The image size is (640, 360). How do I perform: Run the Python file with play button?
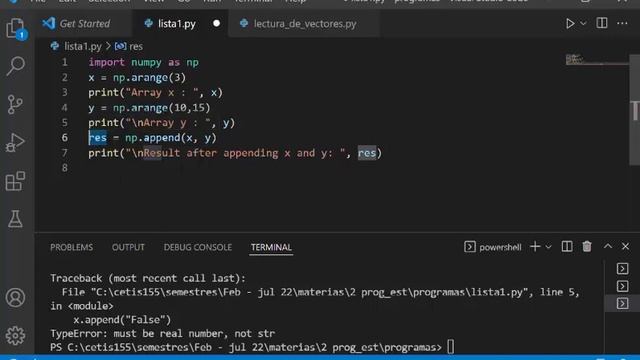(570, 23)
